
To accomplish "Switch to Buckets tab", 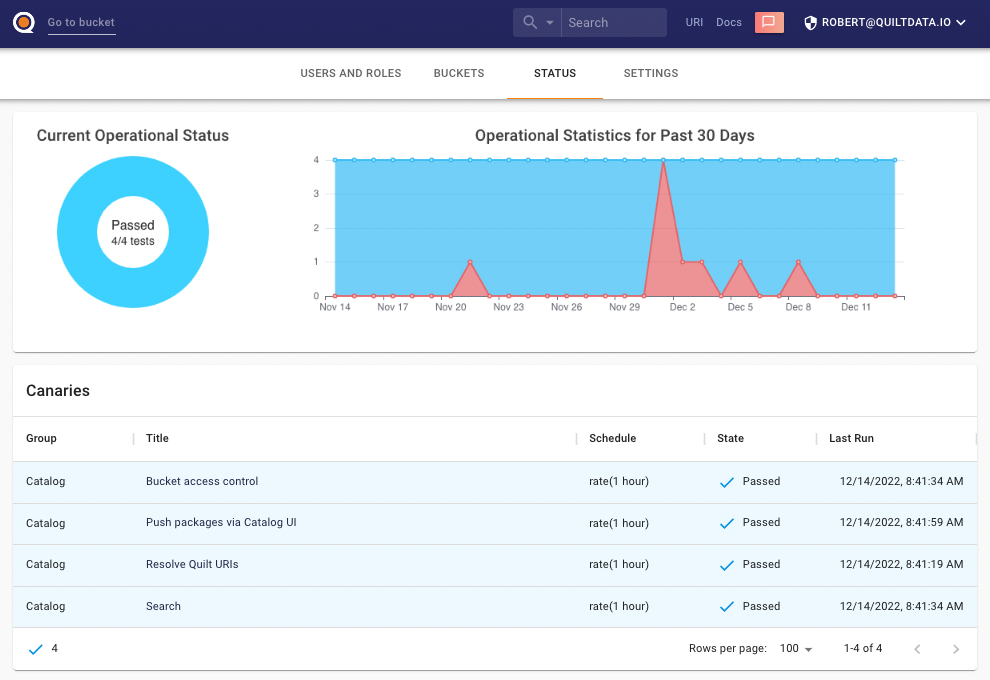I will click(459, 73).
